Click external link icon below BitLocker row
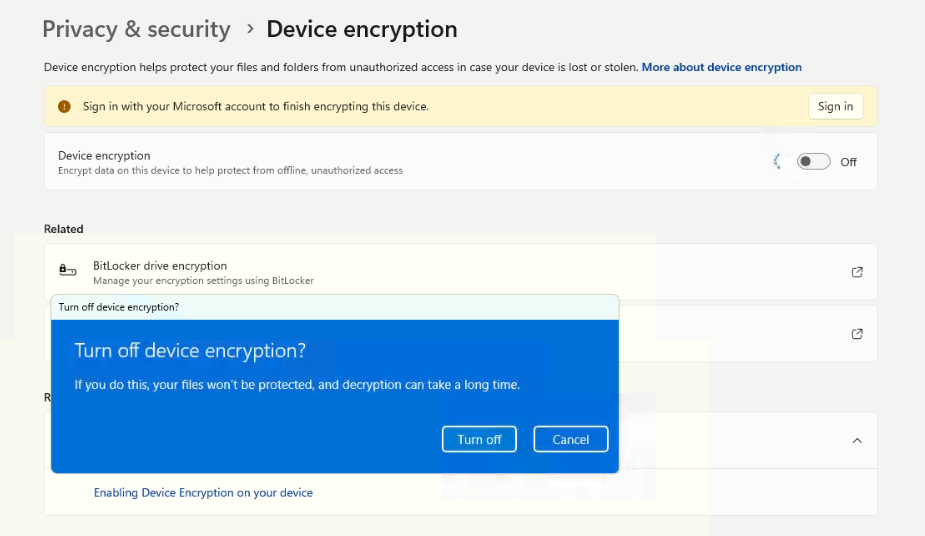The width and height of the screenshot is (925, 536). tap(857, 334)
